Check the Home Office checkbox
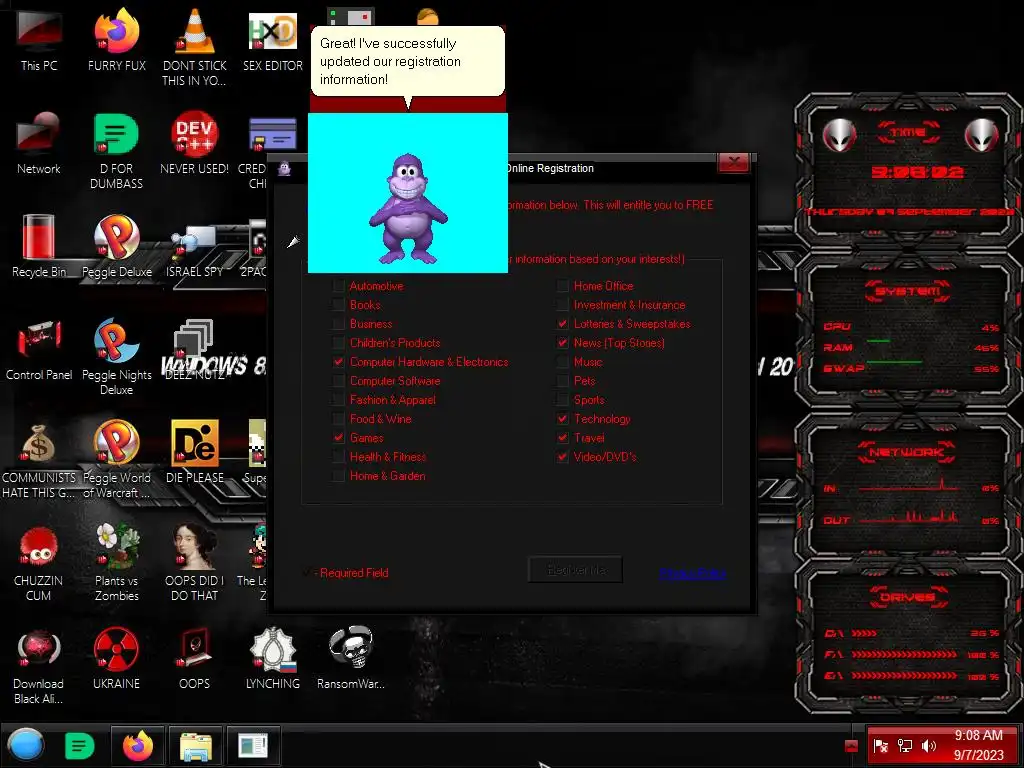This screenshot has width=1024, height=768. [562, 285]
